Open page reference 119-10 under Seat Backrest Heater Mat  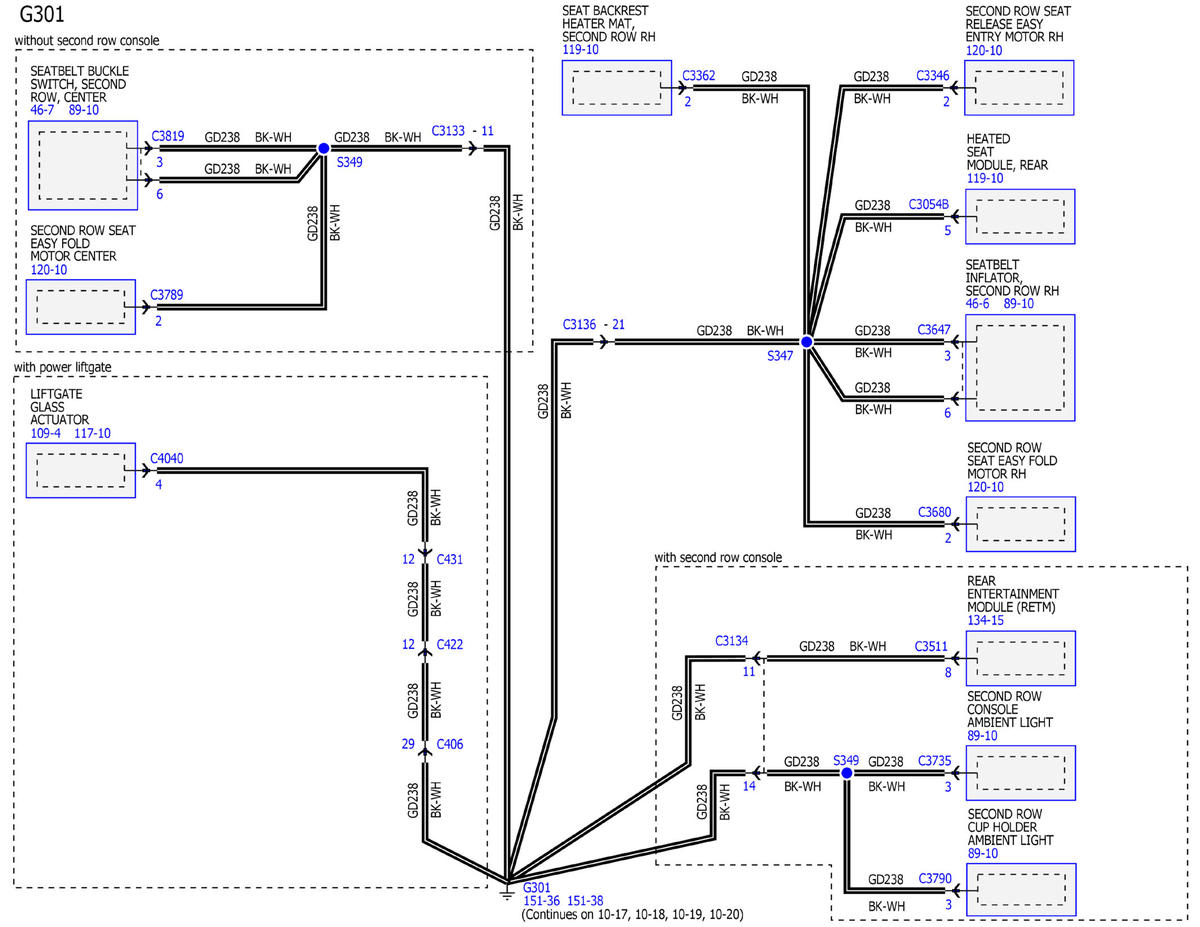pyautogui.click(x=581, y=49)
